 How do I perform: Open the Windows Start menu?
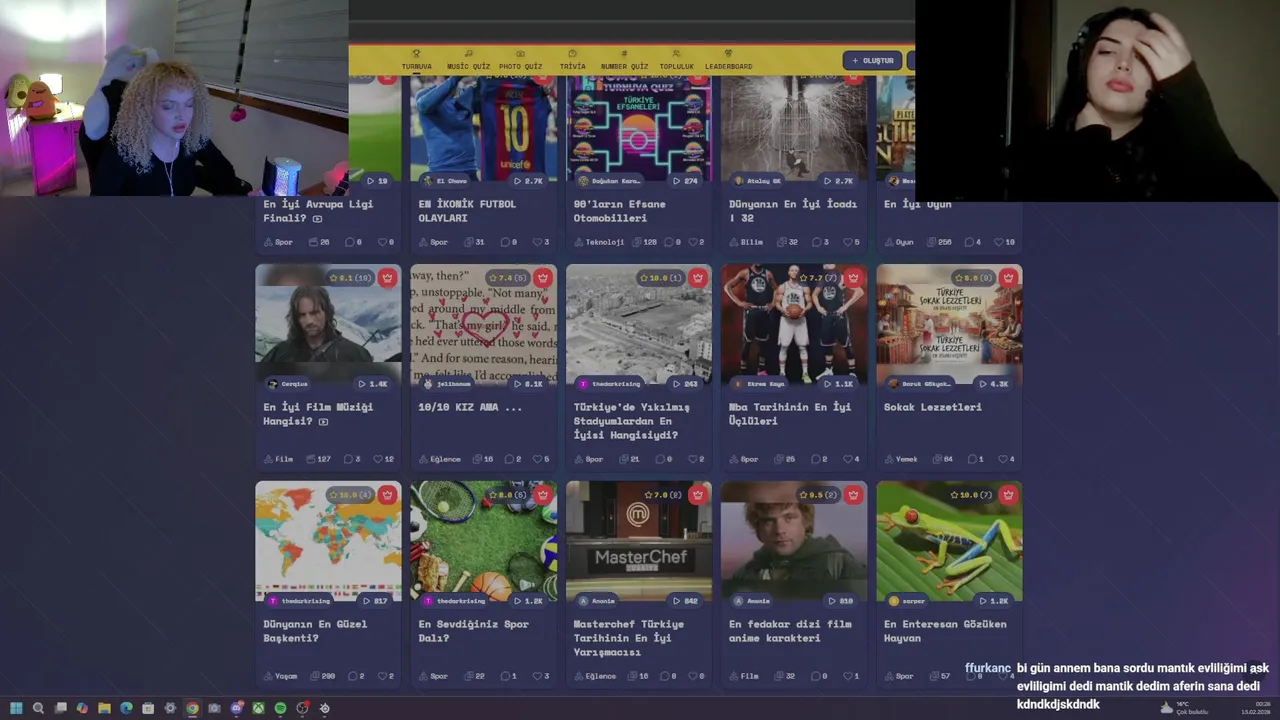point(16,708)
